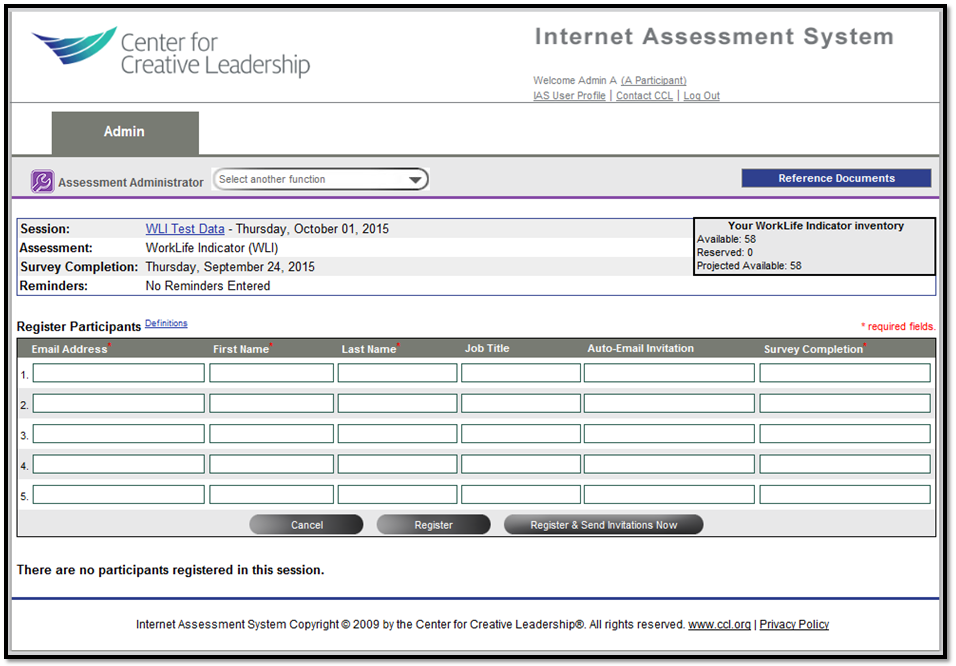Screen dimensions: 956x666
Task: Switch to the Admin tab
Action: pyautogui.click(x=125, y=132)
